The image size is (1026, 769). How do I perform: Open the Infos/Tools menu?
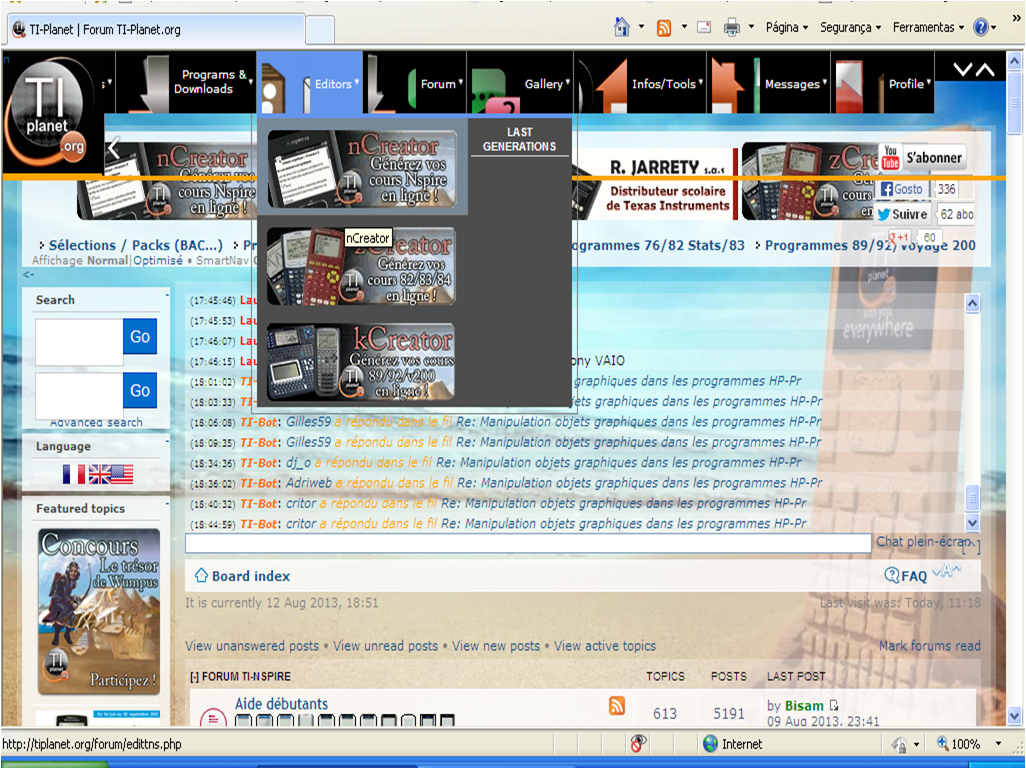(x=641, y=83)
